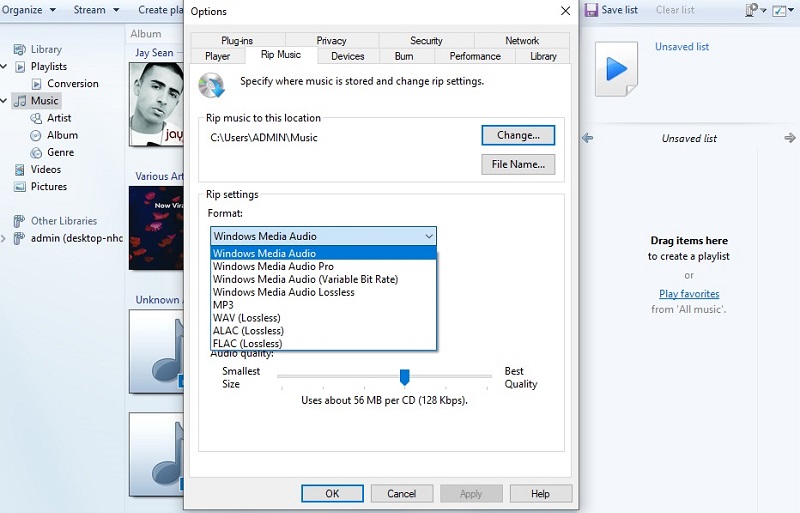Click the Unsaved list title link
800x513 pixels.
point(682,46)
